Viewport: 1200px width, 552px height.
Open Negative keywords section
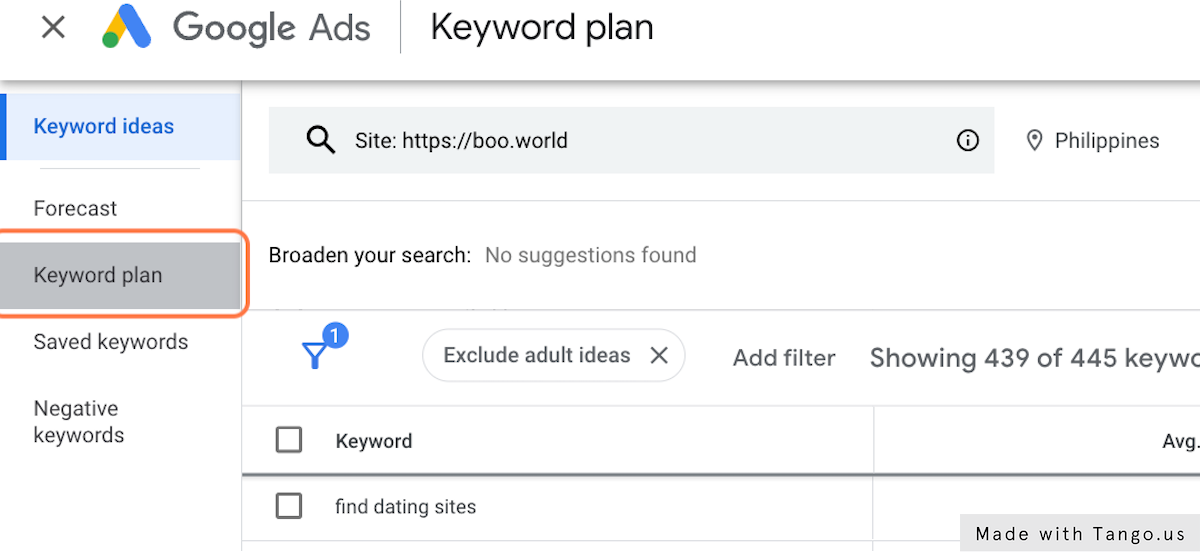click(x=79, y=421)
